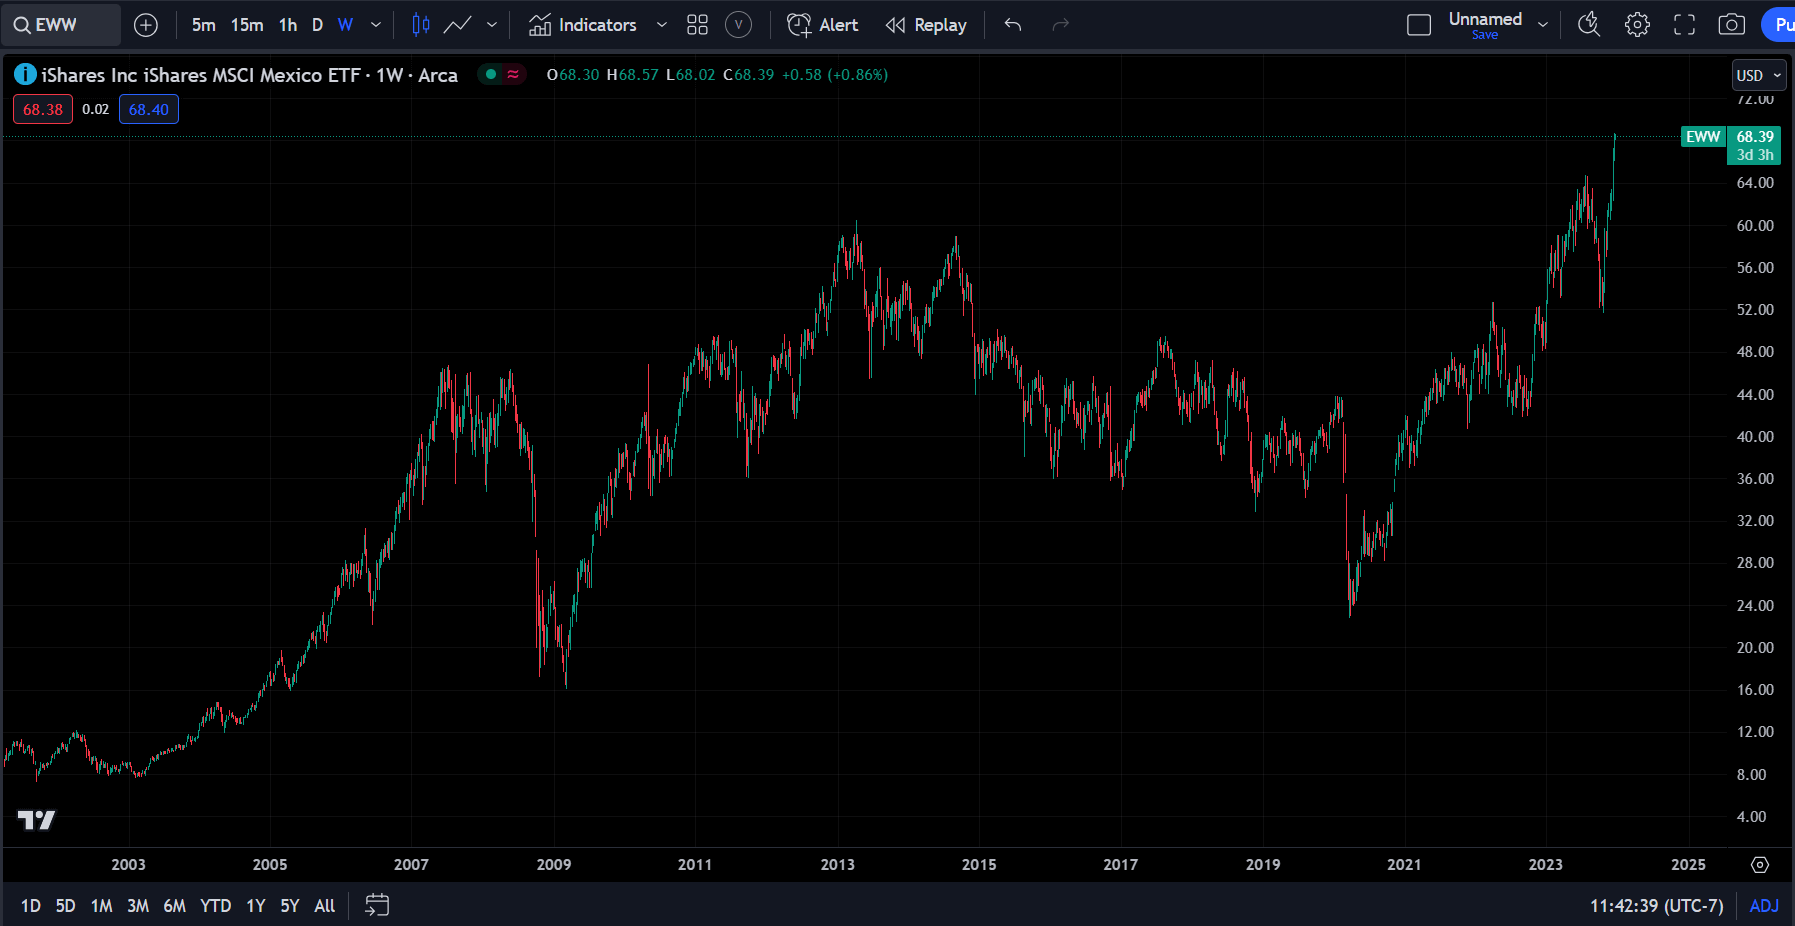
Task: Click the blue 68.40 buy price button
Action: pos(149,109)
